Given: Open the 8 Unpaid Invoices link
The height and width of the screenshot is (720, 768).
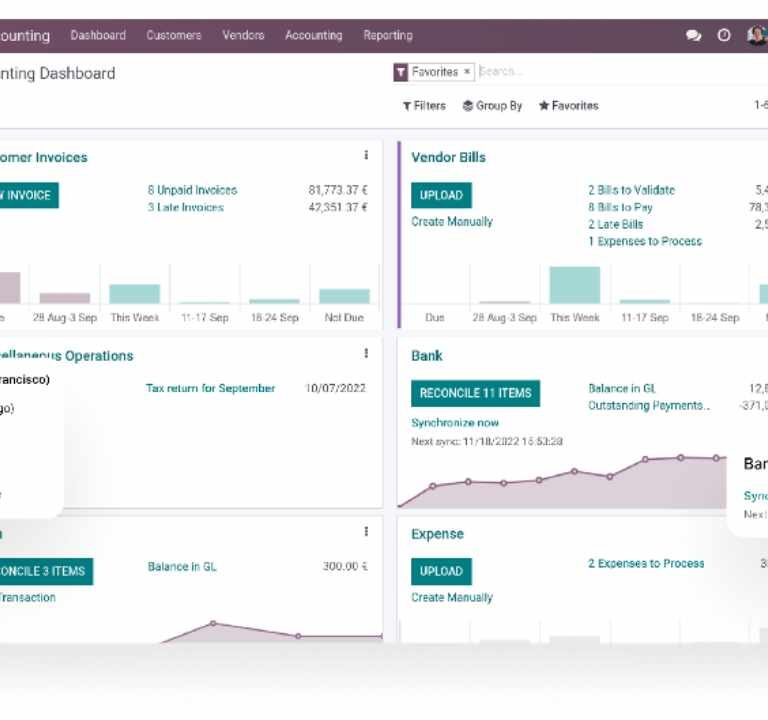Looking at the screenshot, I should [192, 190].
